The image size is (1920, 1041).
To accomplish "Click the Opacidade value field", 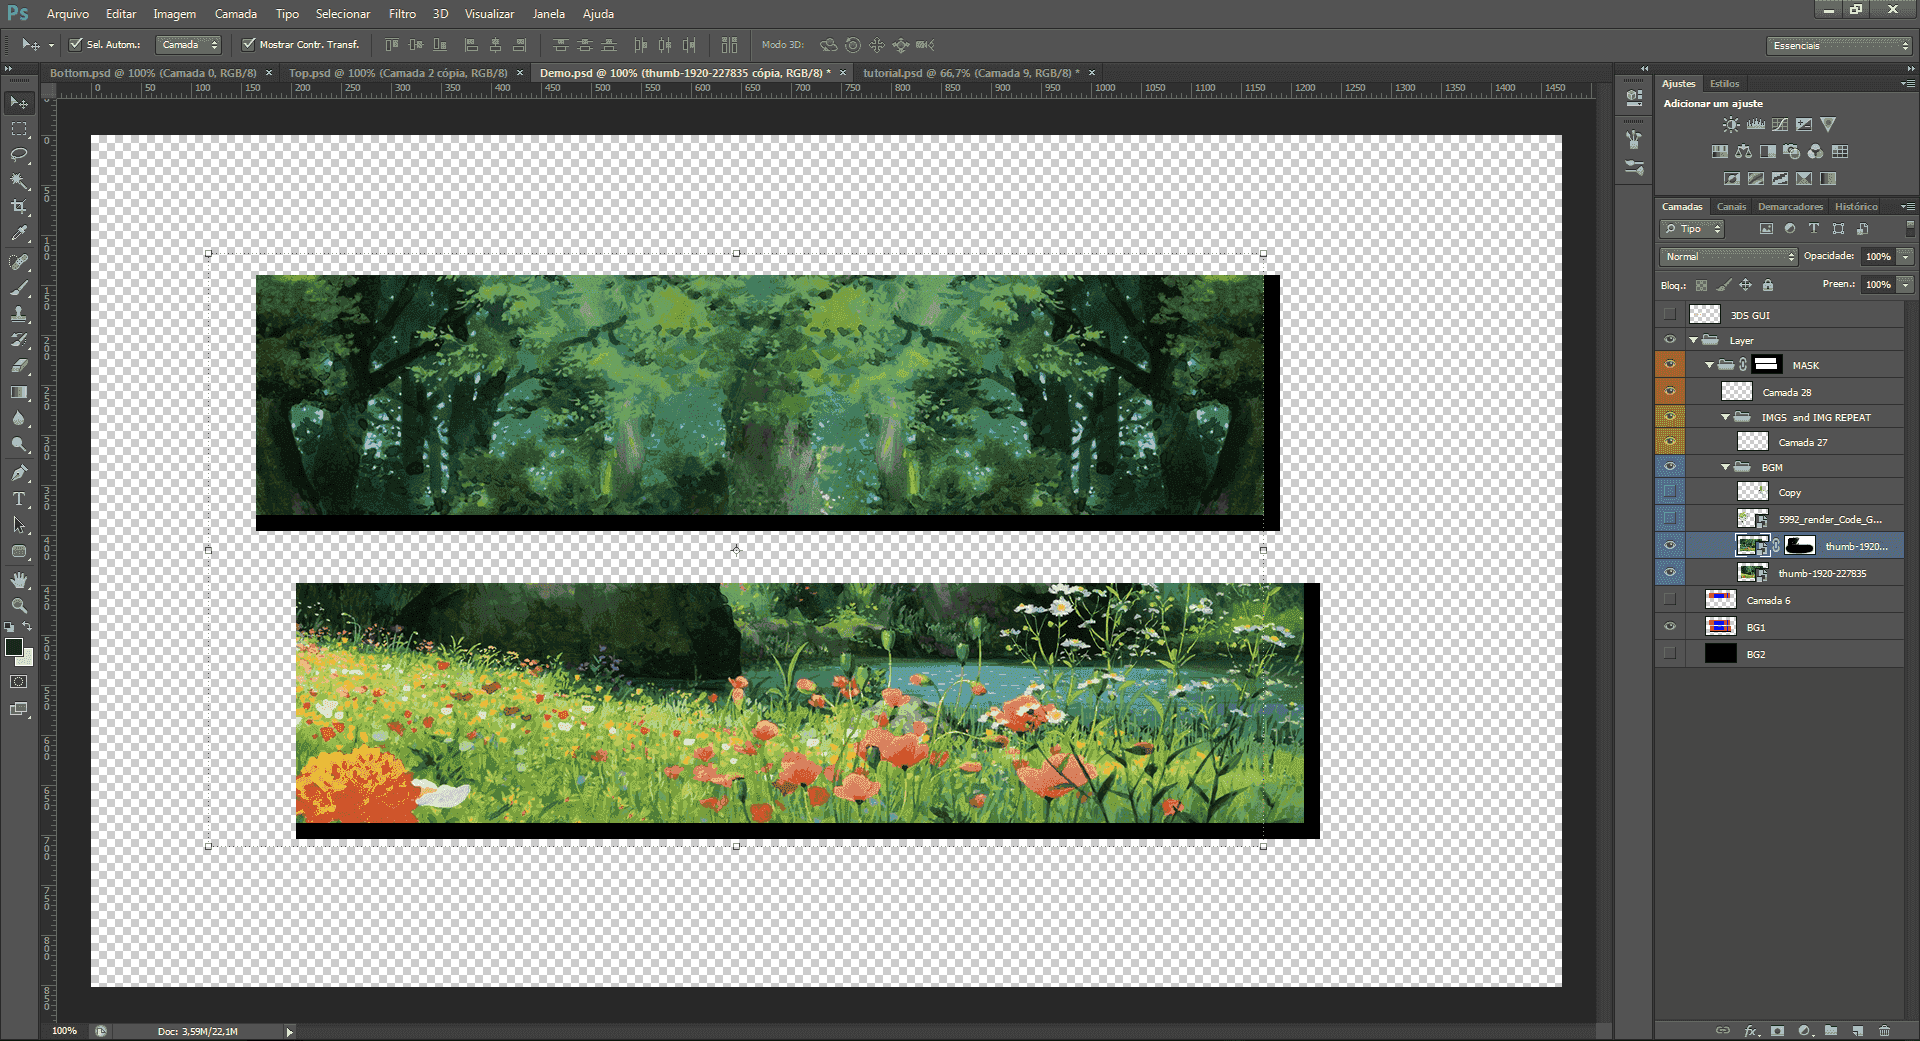I will tap(1878, 257).
